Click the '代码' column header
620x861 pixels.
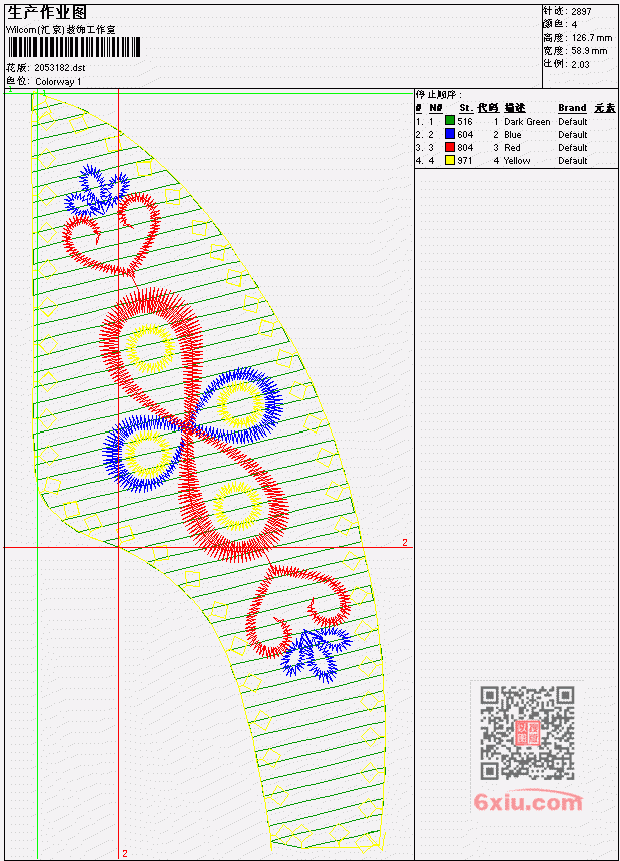488,108
